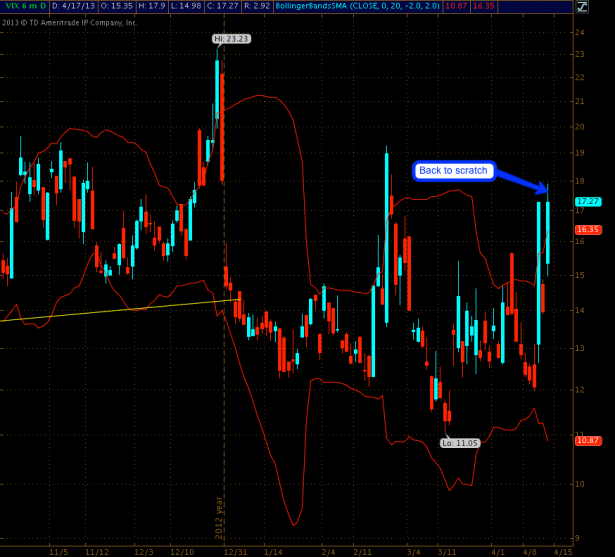Click the range value R: 2.92

click(288, 6)
